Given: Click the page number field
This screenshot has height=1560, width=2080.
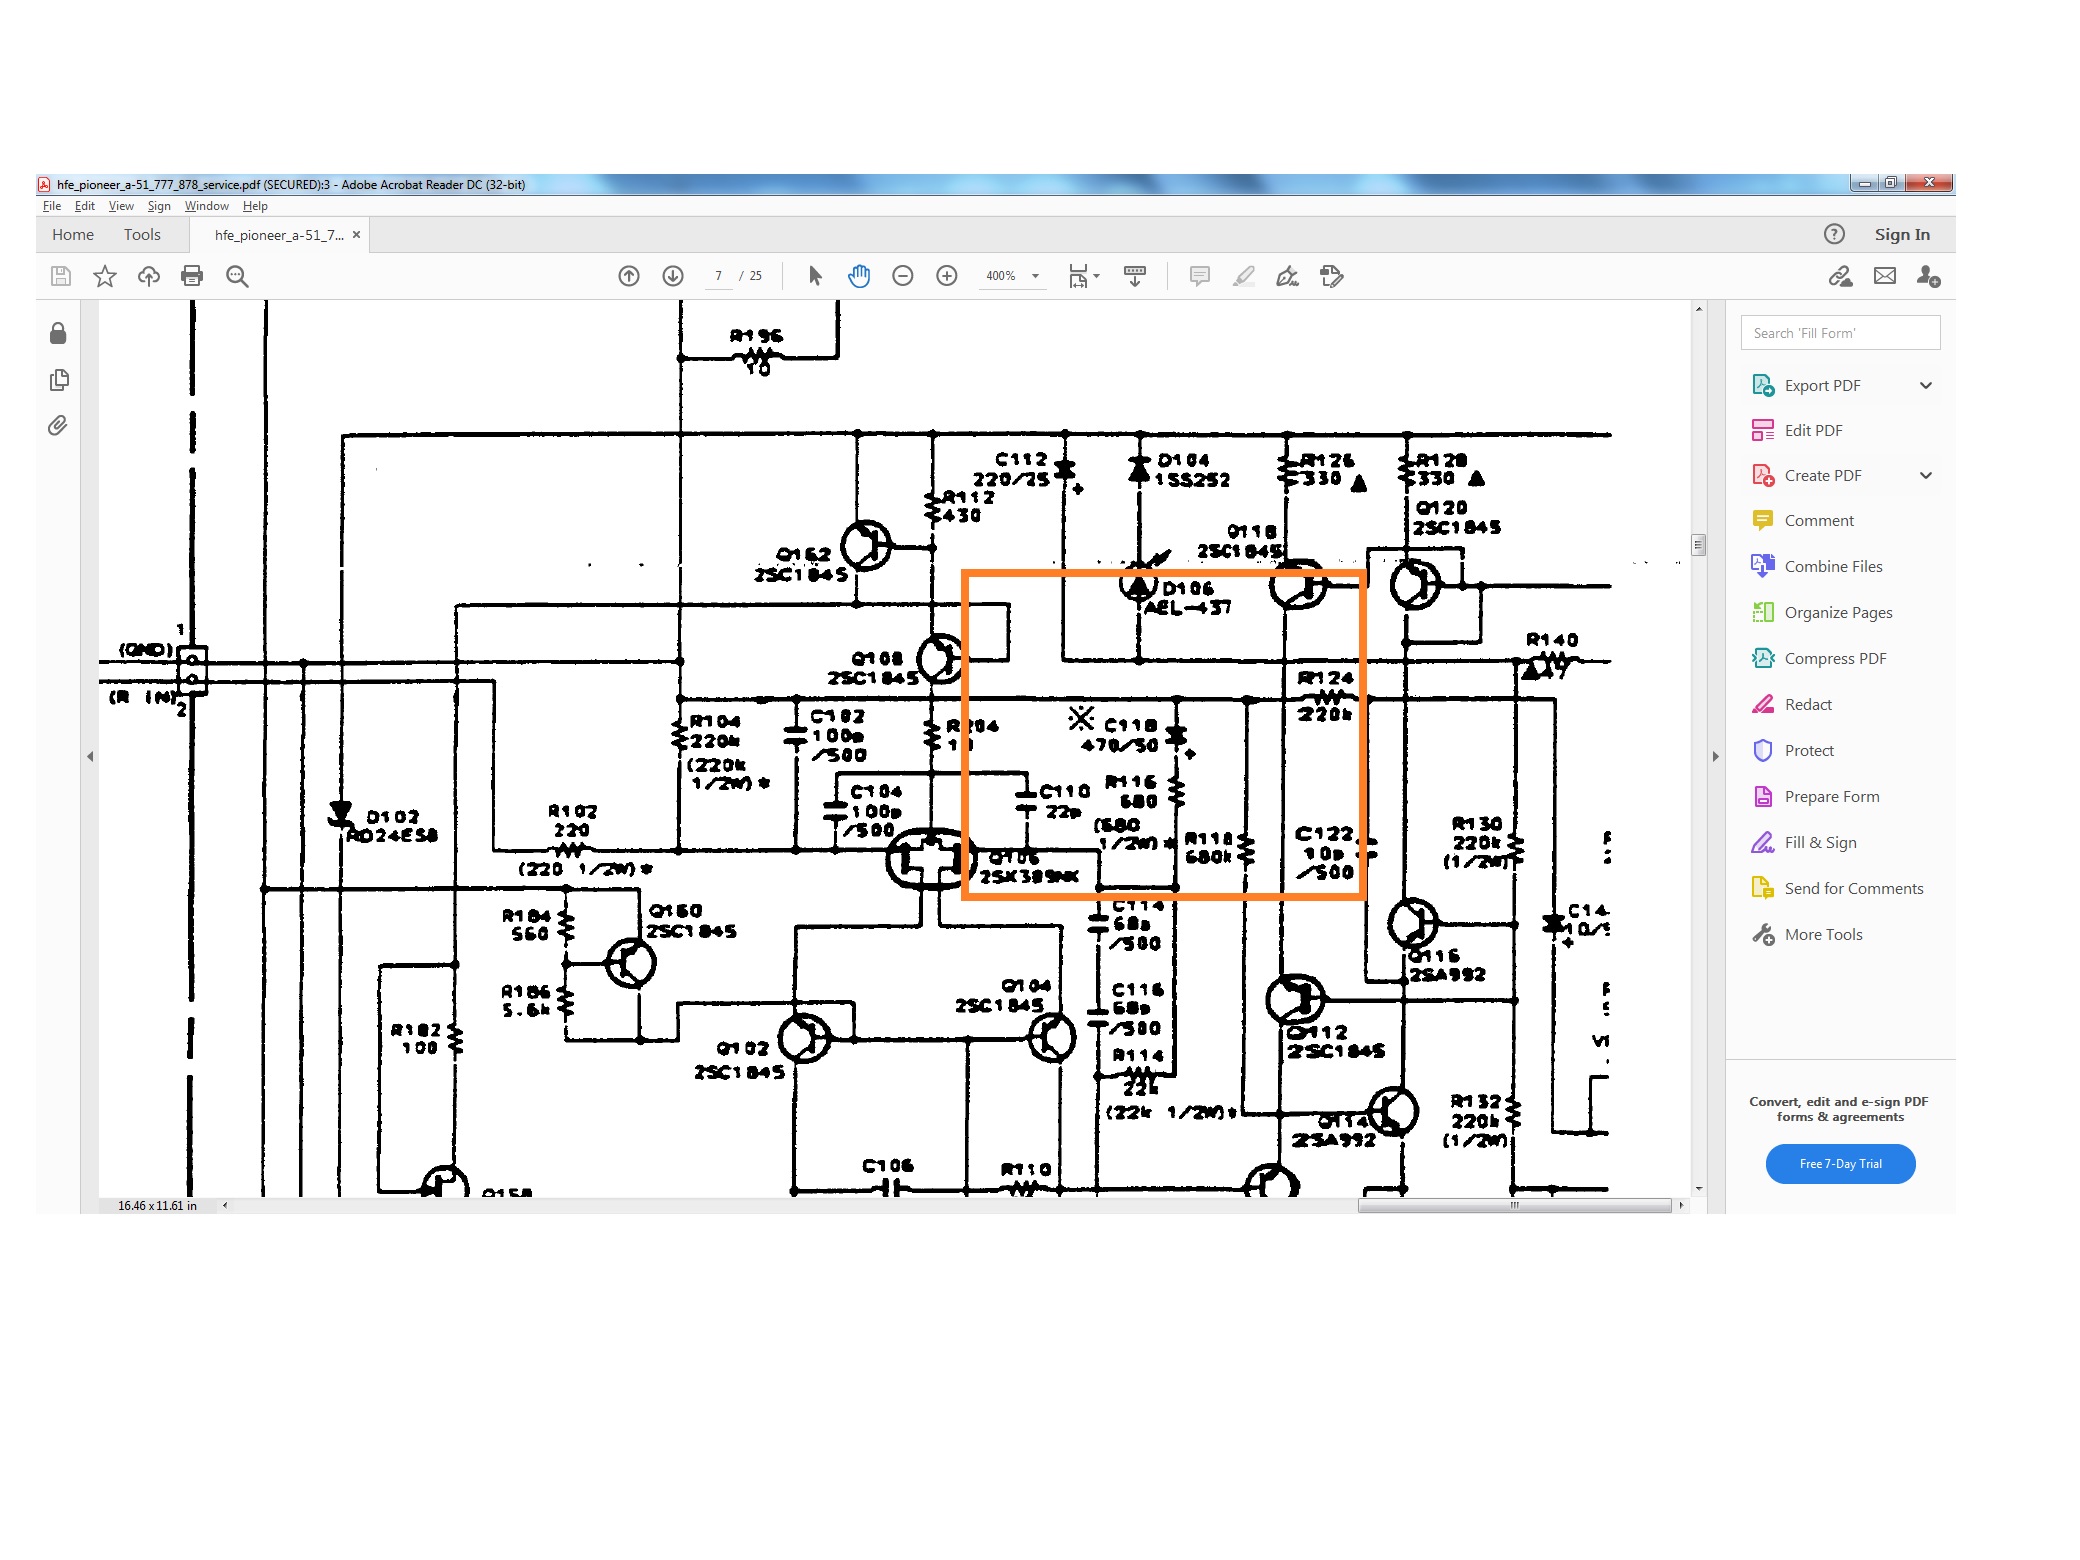Looking at the screenshot, I should [718, 276].
